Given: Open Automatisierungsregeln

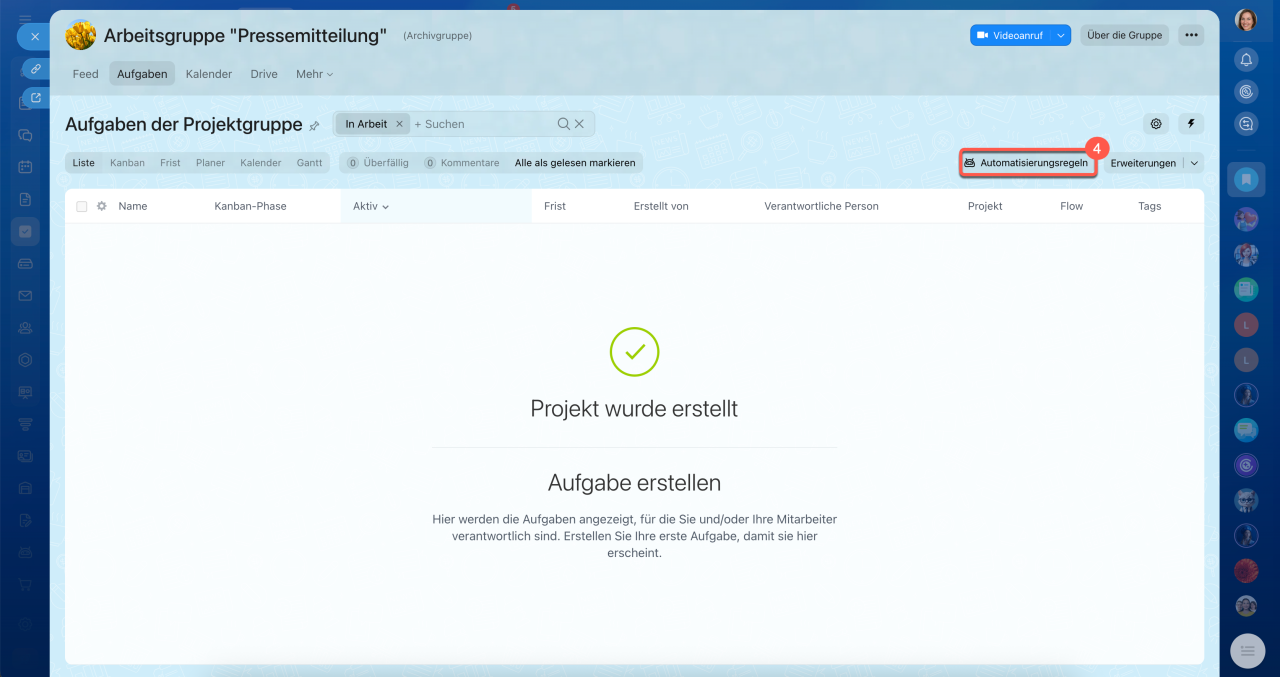Looking at the screenshot, I should click(x=1027, y=163).
